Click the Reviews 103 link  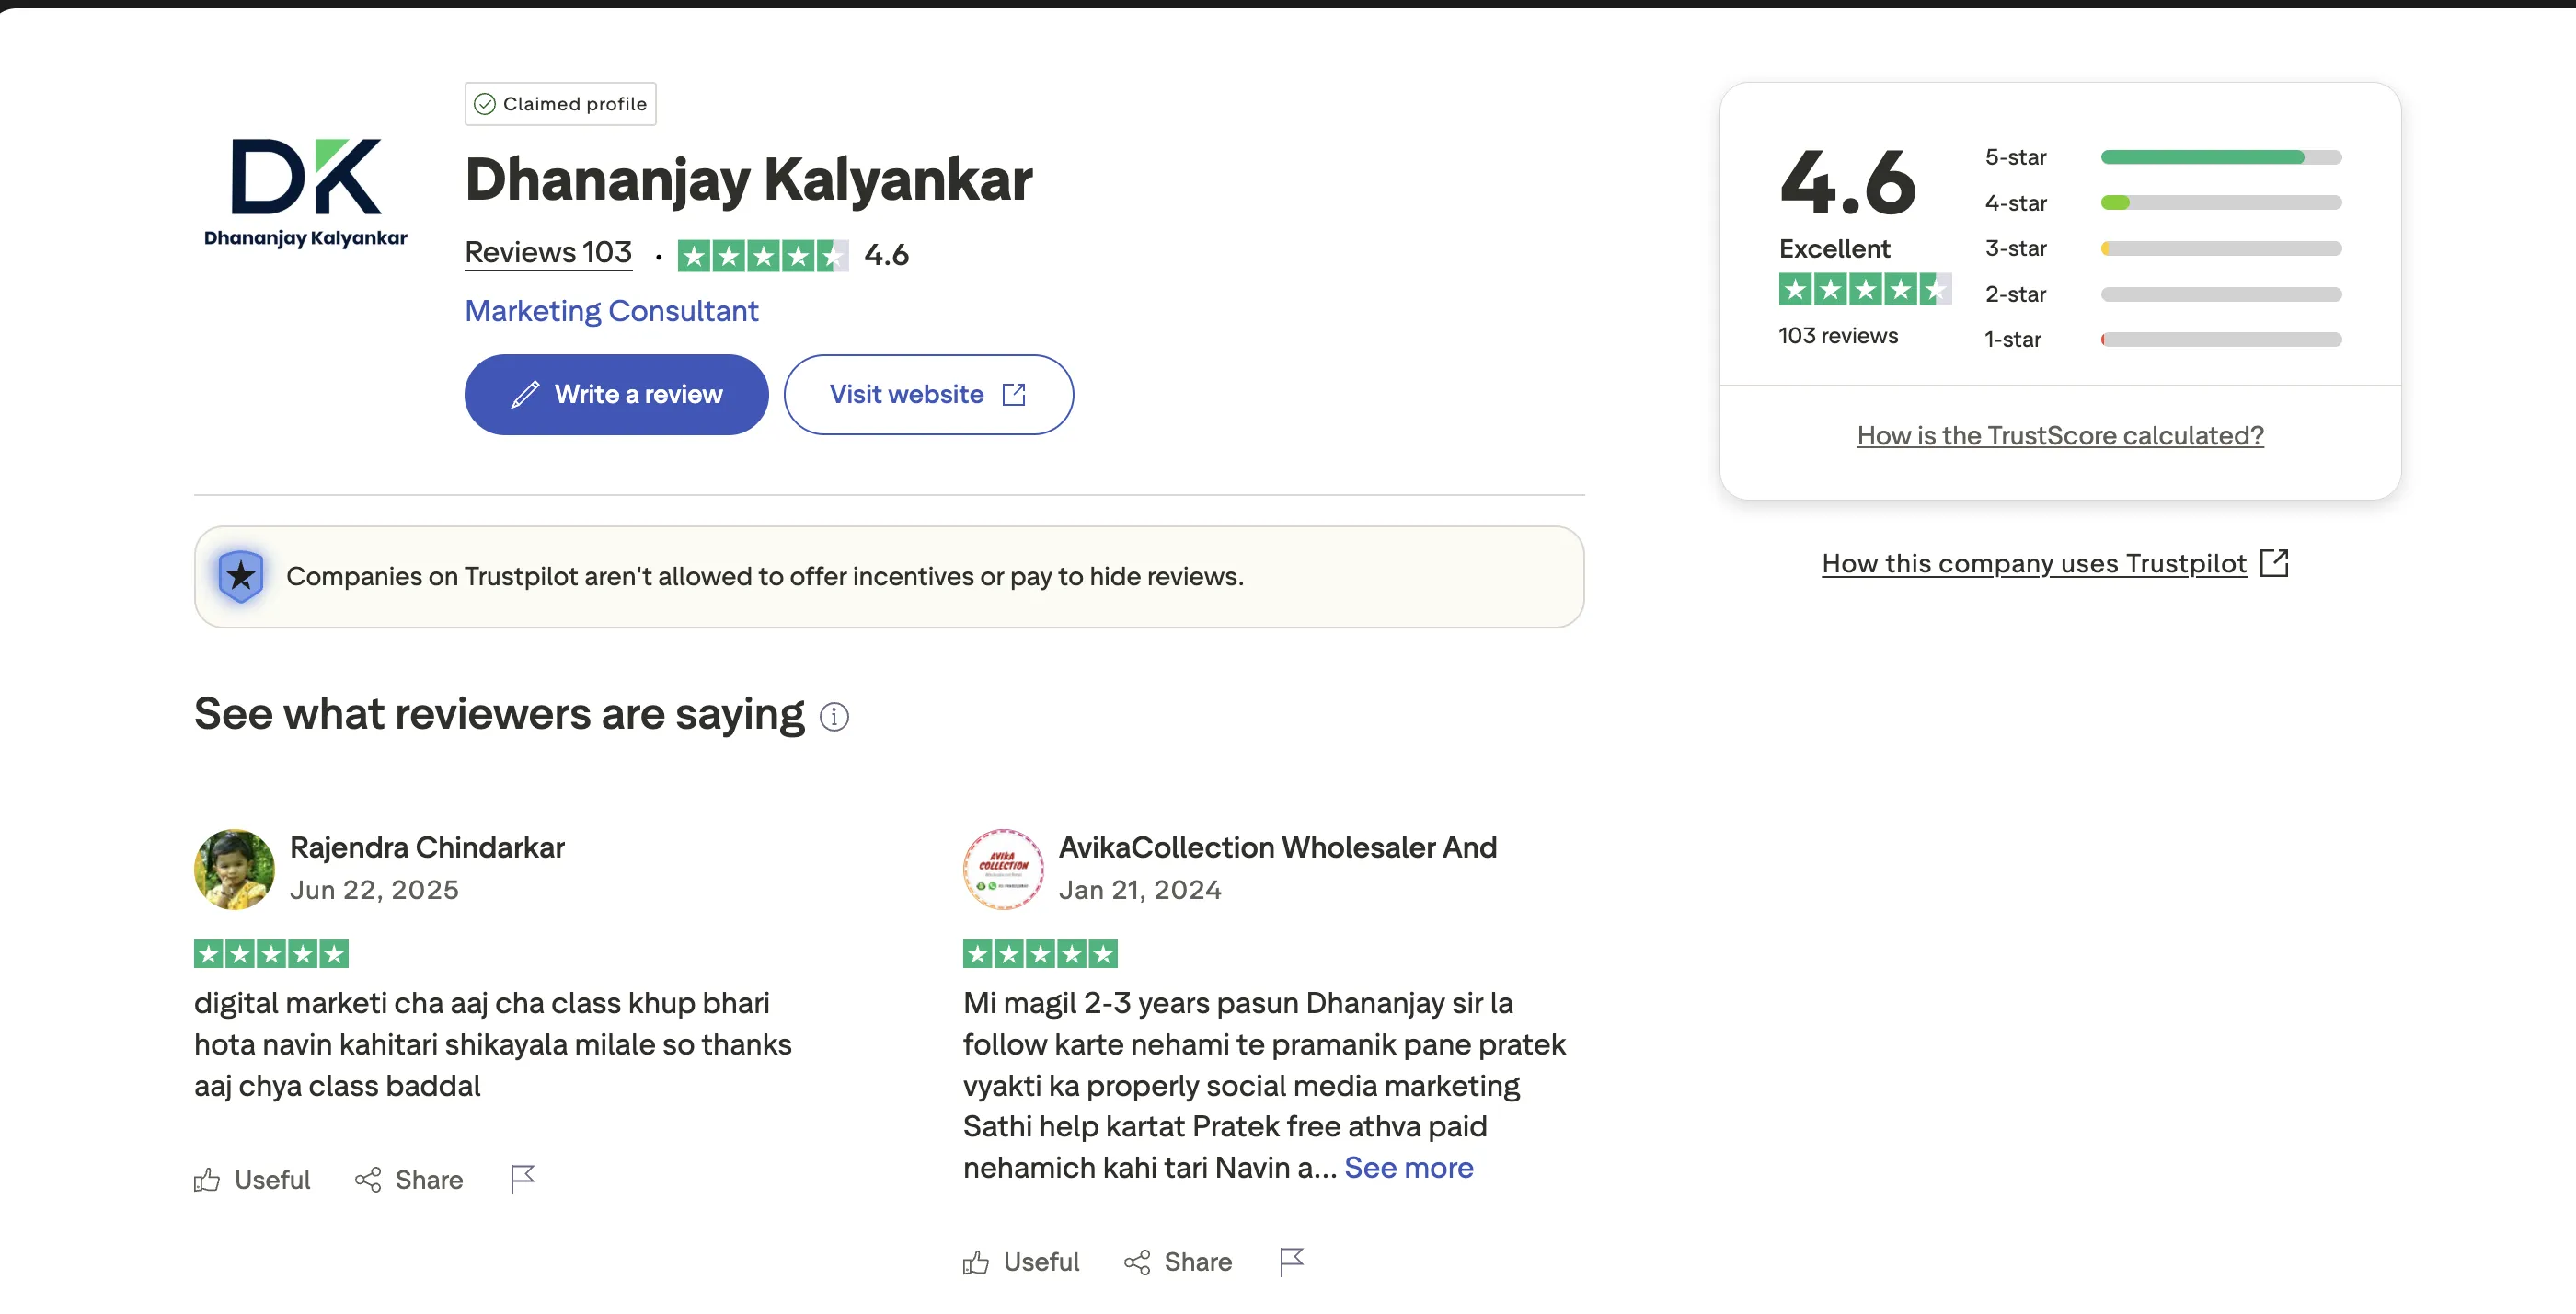point(548,252)
